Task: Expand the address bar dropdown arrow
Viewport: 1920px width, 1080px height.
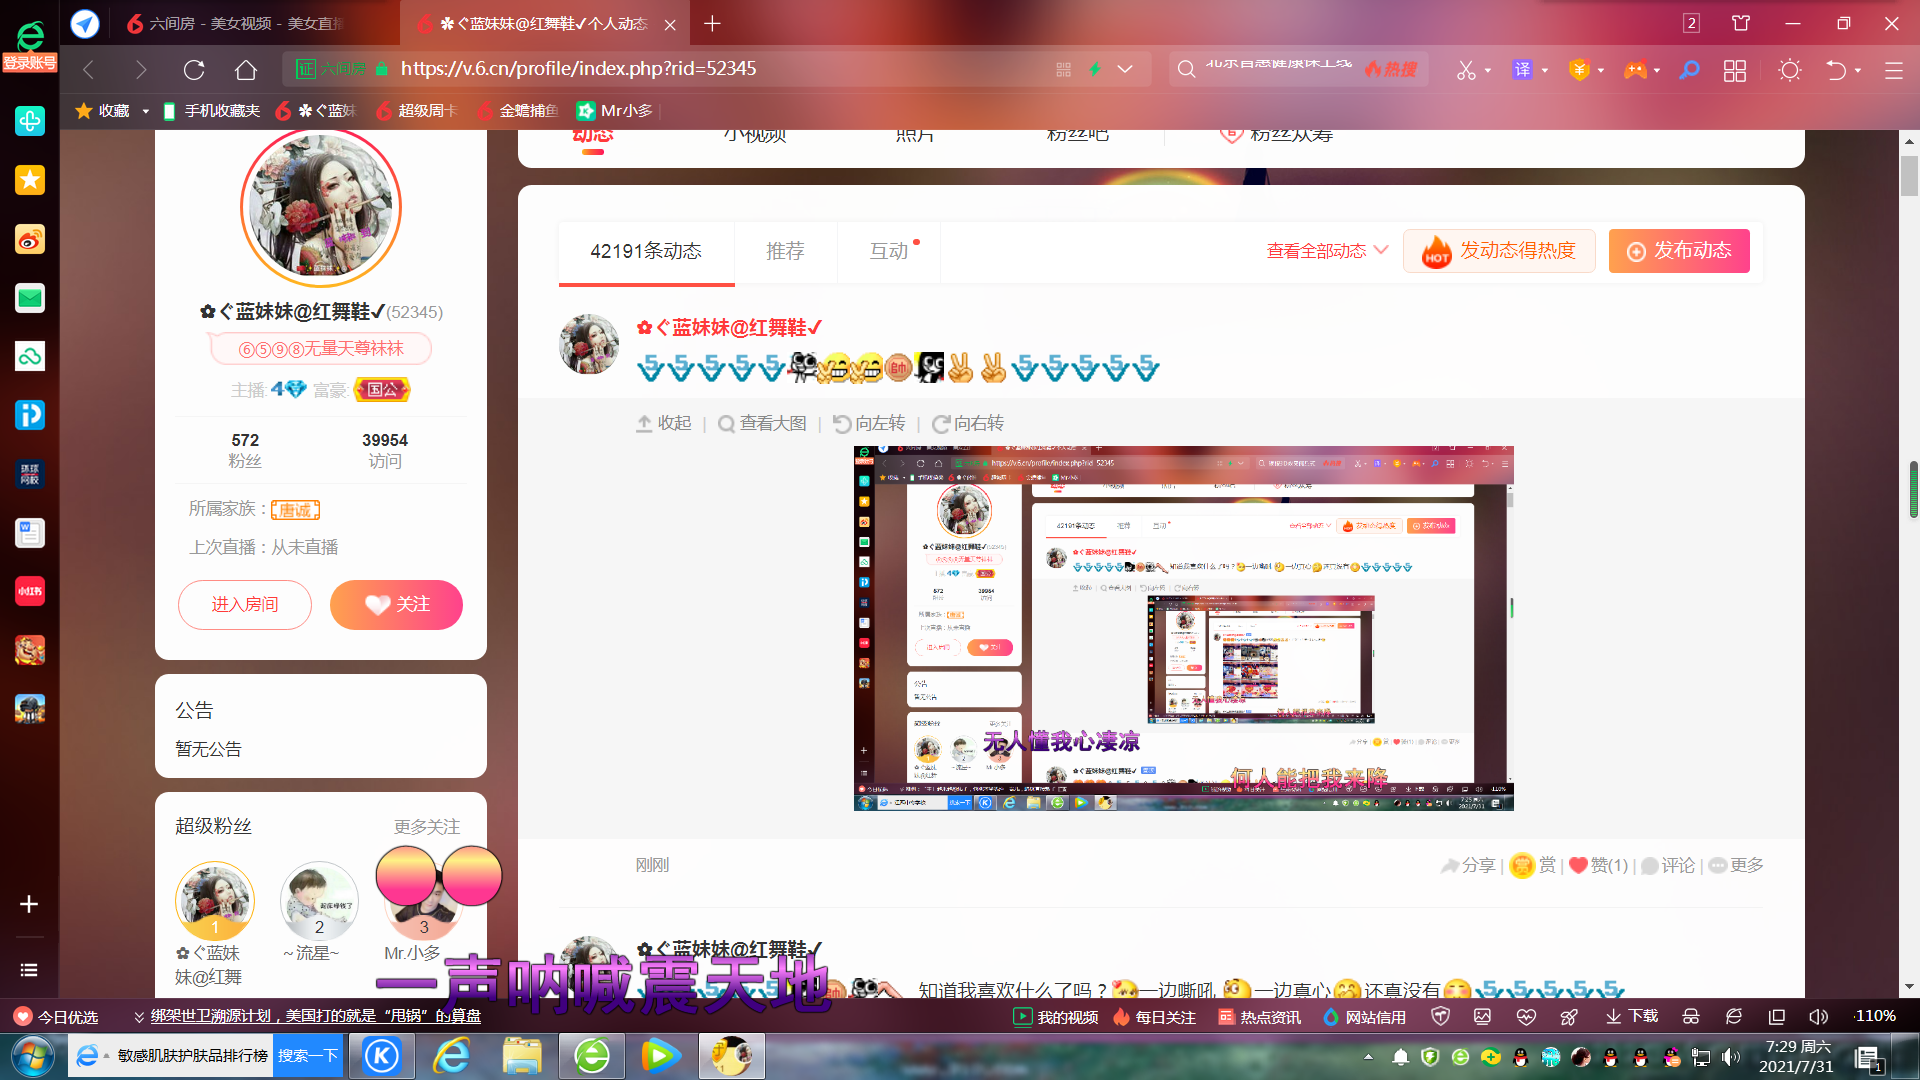Action: (1125, 69)
